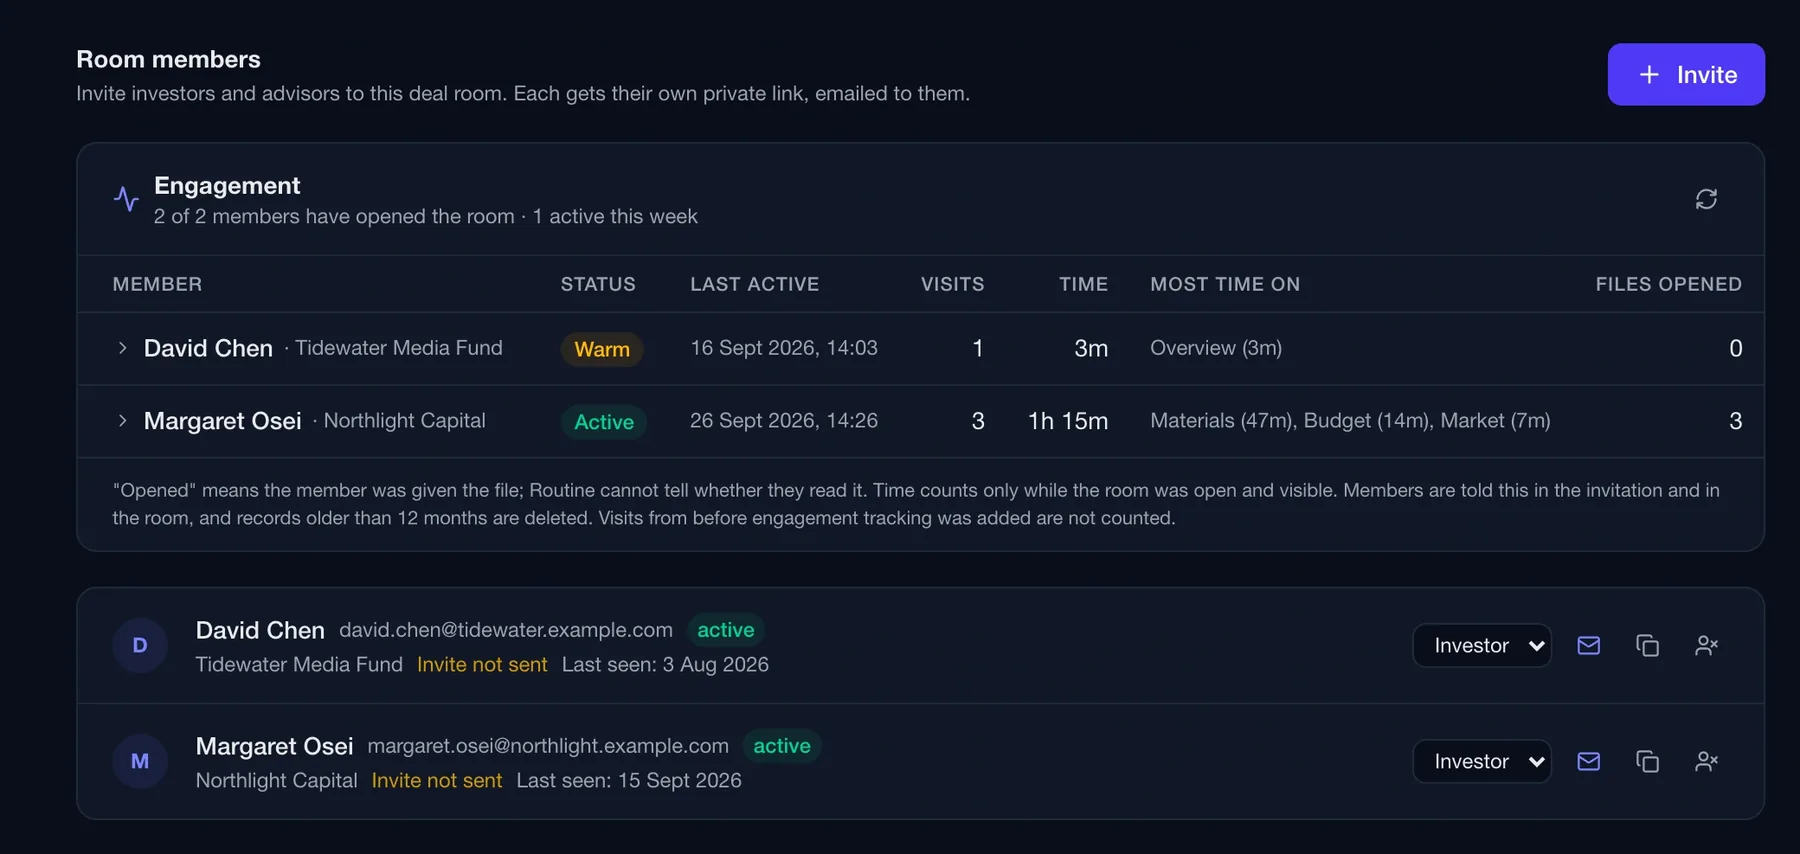
Task: Open David Chen's Investor role dropdown
Action: click(x=1482, y=646)
